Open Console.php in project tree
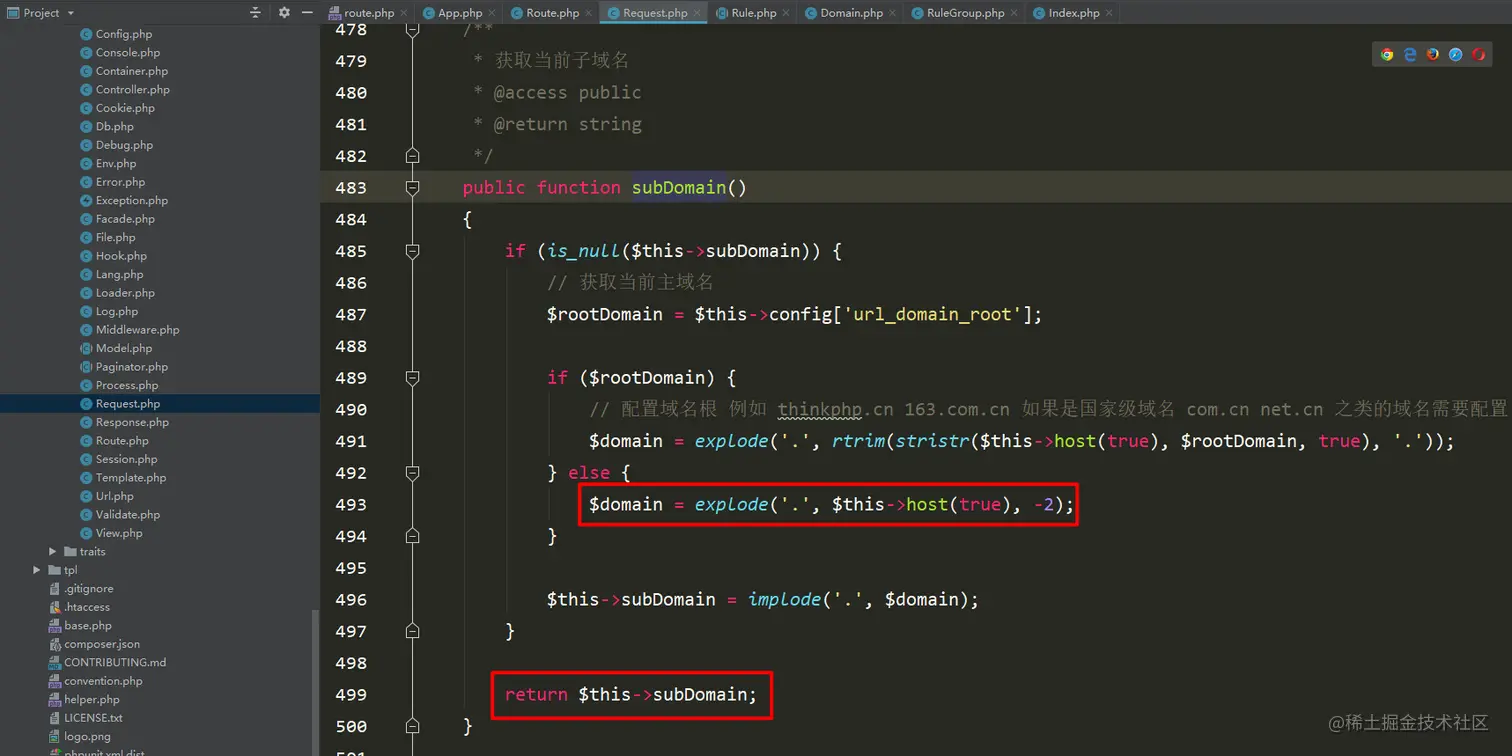The height and width of the screenshot is (756, 1512). click(x=127, y=53)
